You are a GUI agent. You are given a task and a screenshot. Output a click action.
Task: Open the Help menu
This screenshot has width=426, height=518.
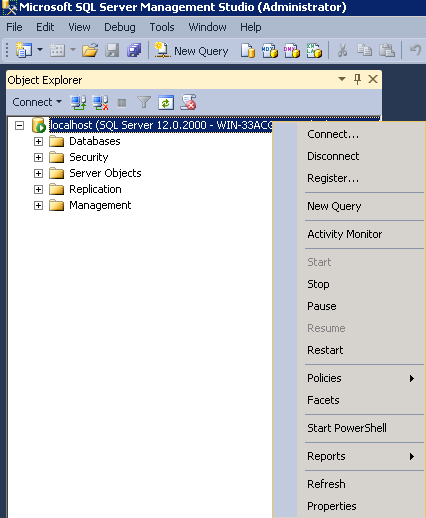251,27
